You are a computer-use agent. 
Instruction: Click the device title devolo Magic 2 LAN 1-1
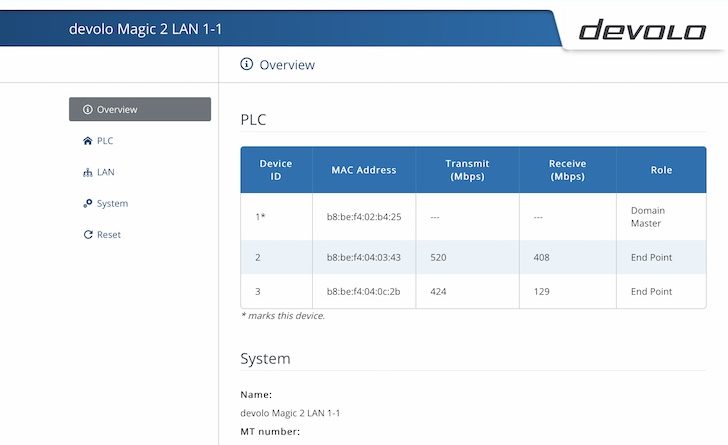145,29
